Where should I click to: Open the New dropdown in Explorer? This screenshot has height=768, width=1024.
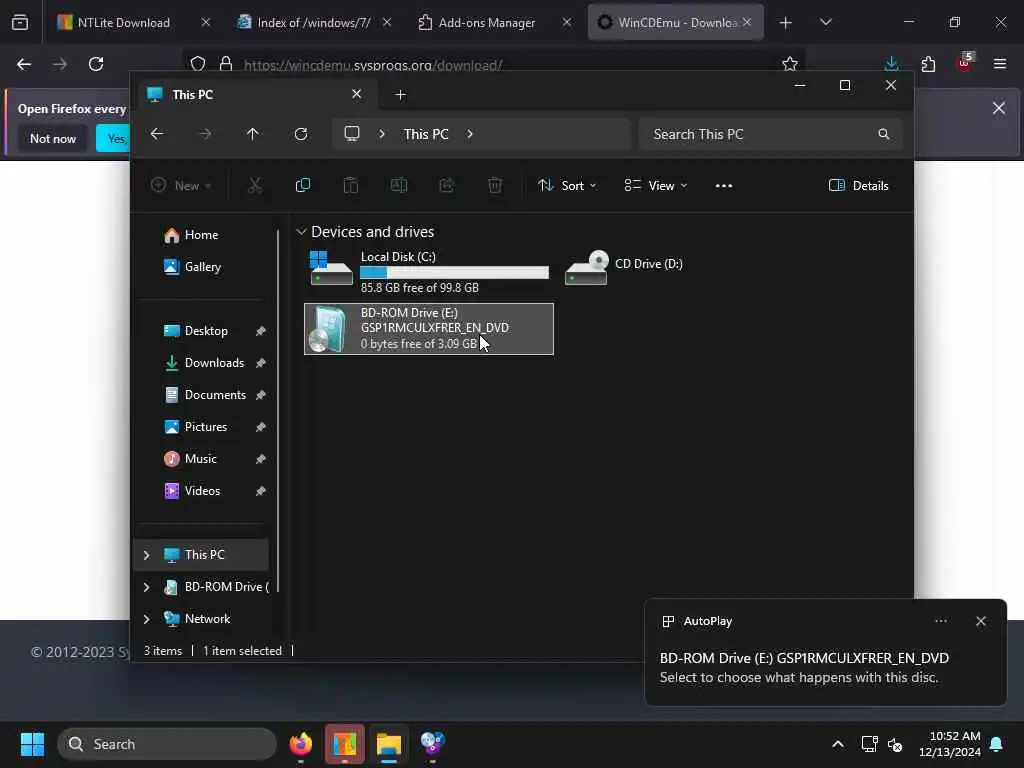click(x=181, y=185)
